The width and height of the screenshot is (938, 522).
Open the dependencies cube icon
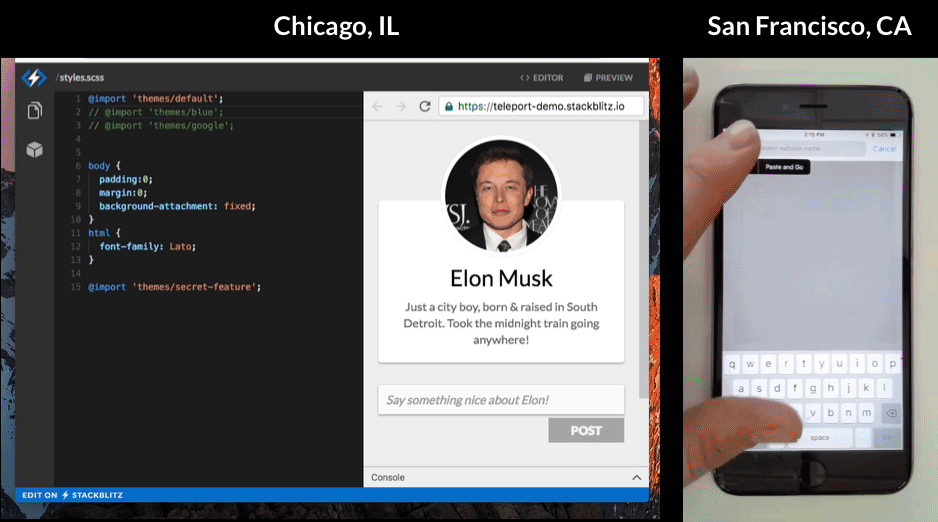pyautogui.click(x=35, y=149)
